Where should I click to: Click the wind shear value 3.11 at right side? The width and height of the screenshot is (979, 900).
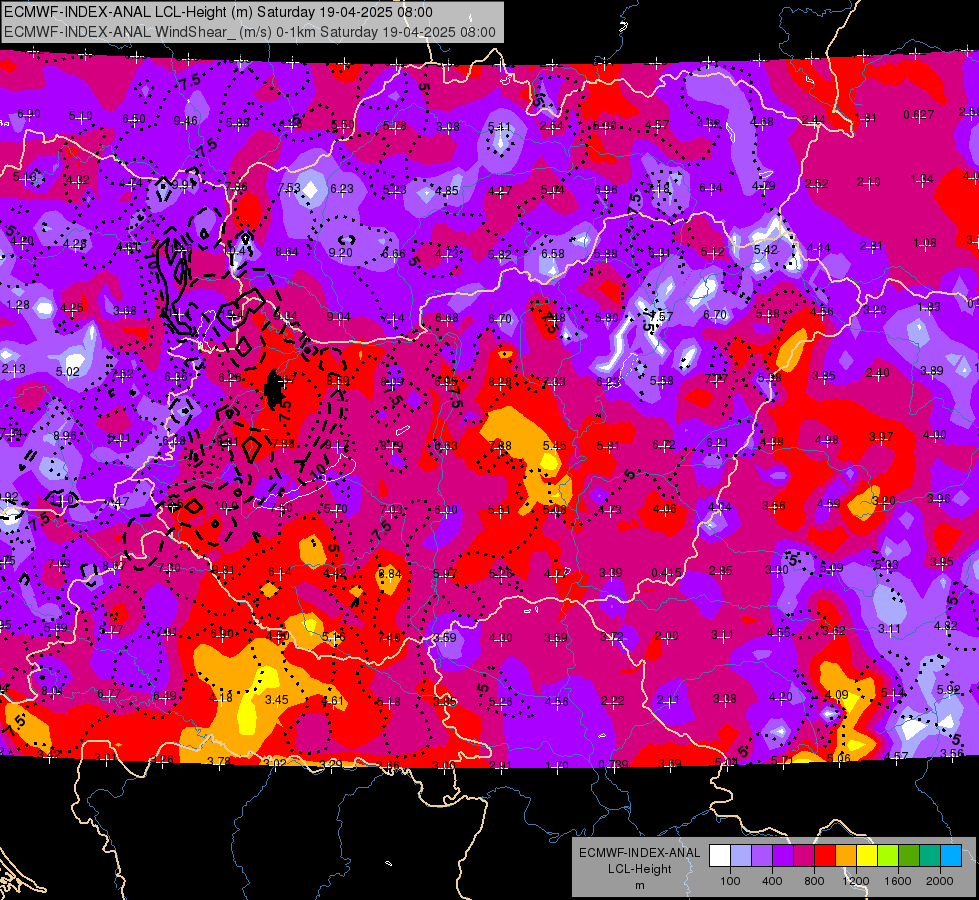pyautogui.click(x=888, y=628)
